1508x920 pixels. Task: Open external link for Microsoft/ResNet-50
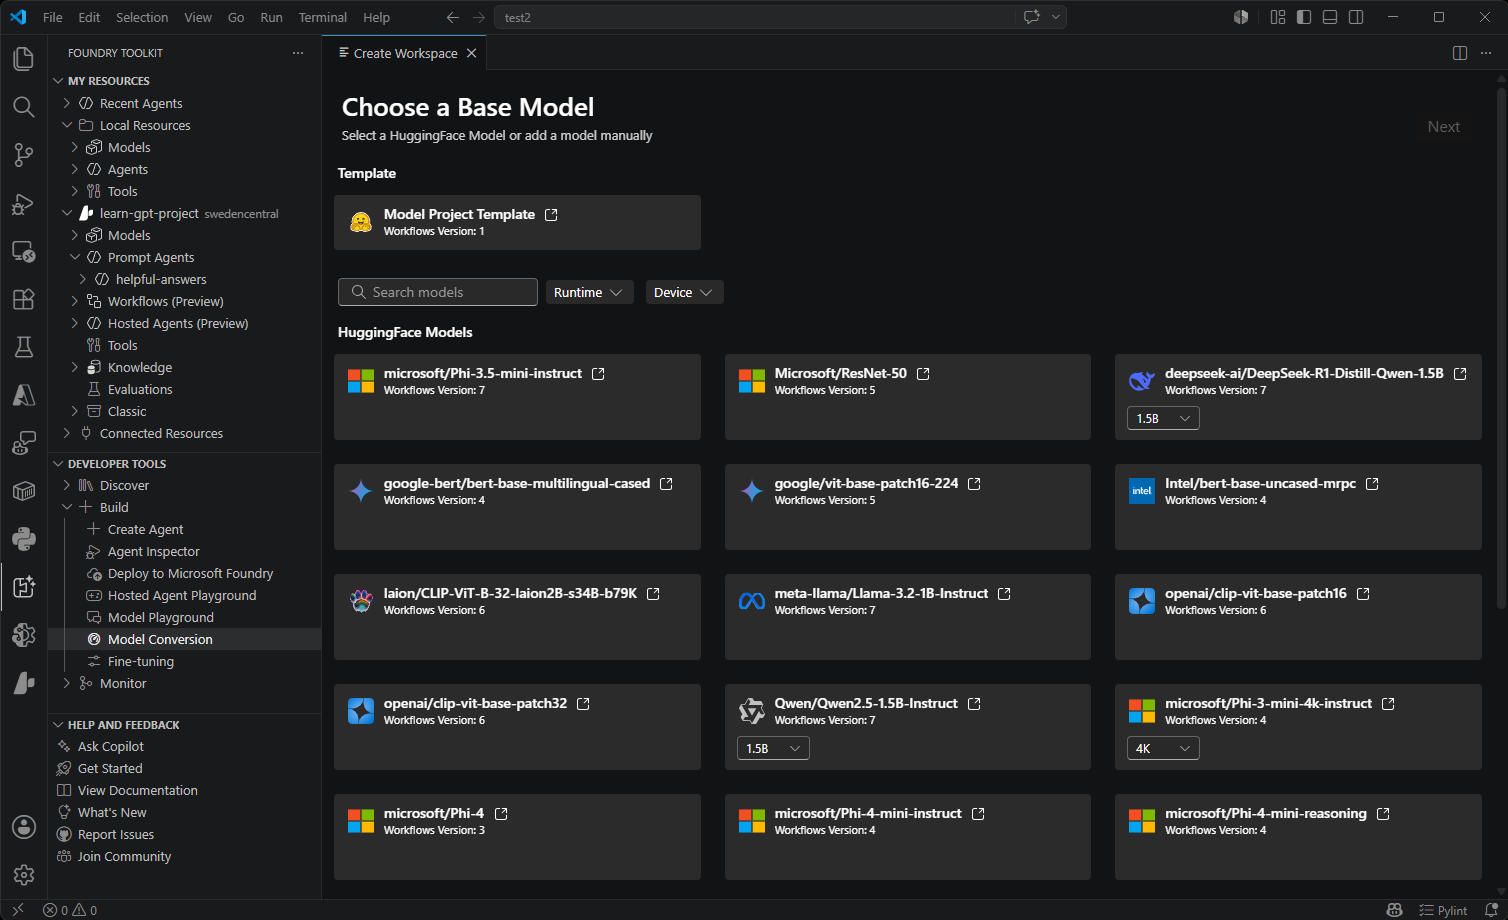[x=923, y=373]
